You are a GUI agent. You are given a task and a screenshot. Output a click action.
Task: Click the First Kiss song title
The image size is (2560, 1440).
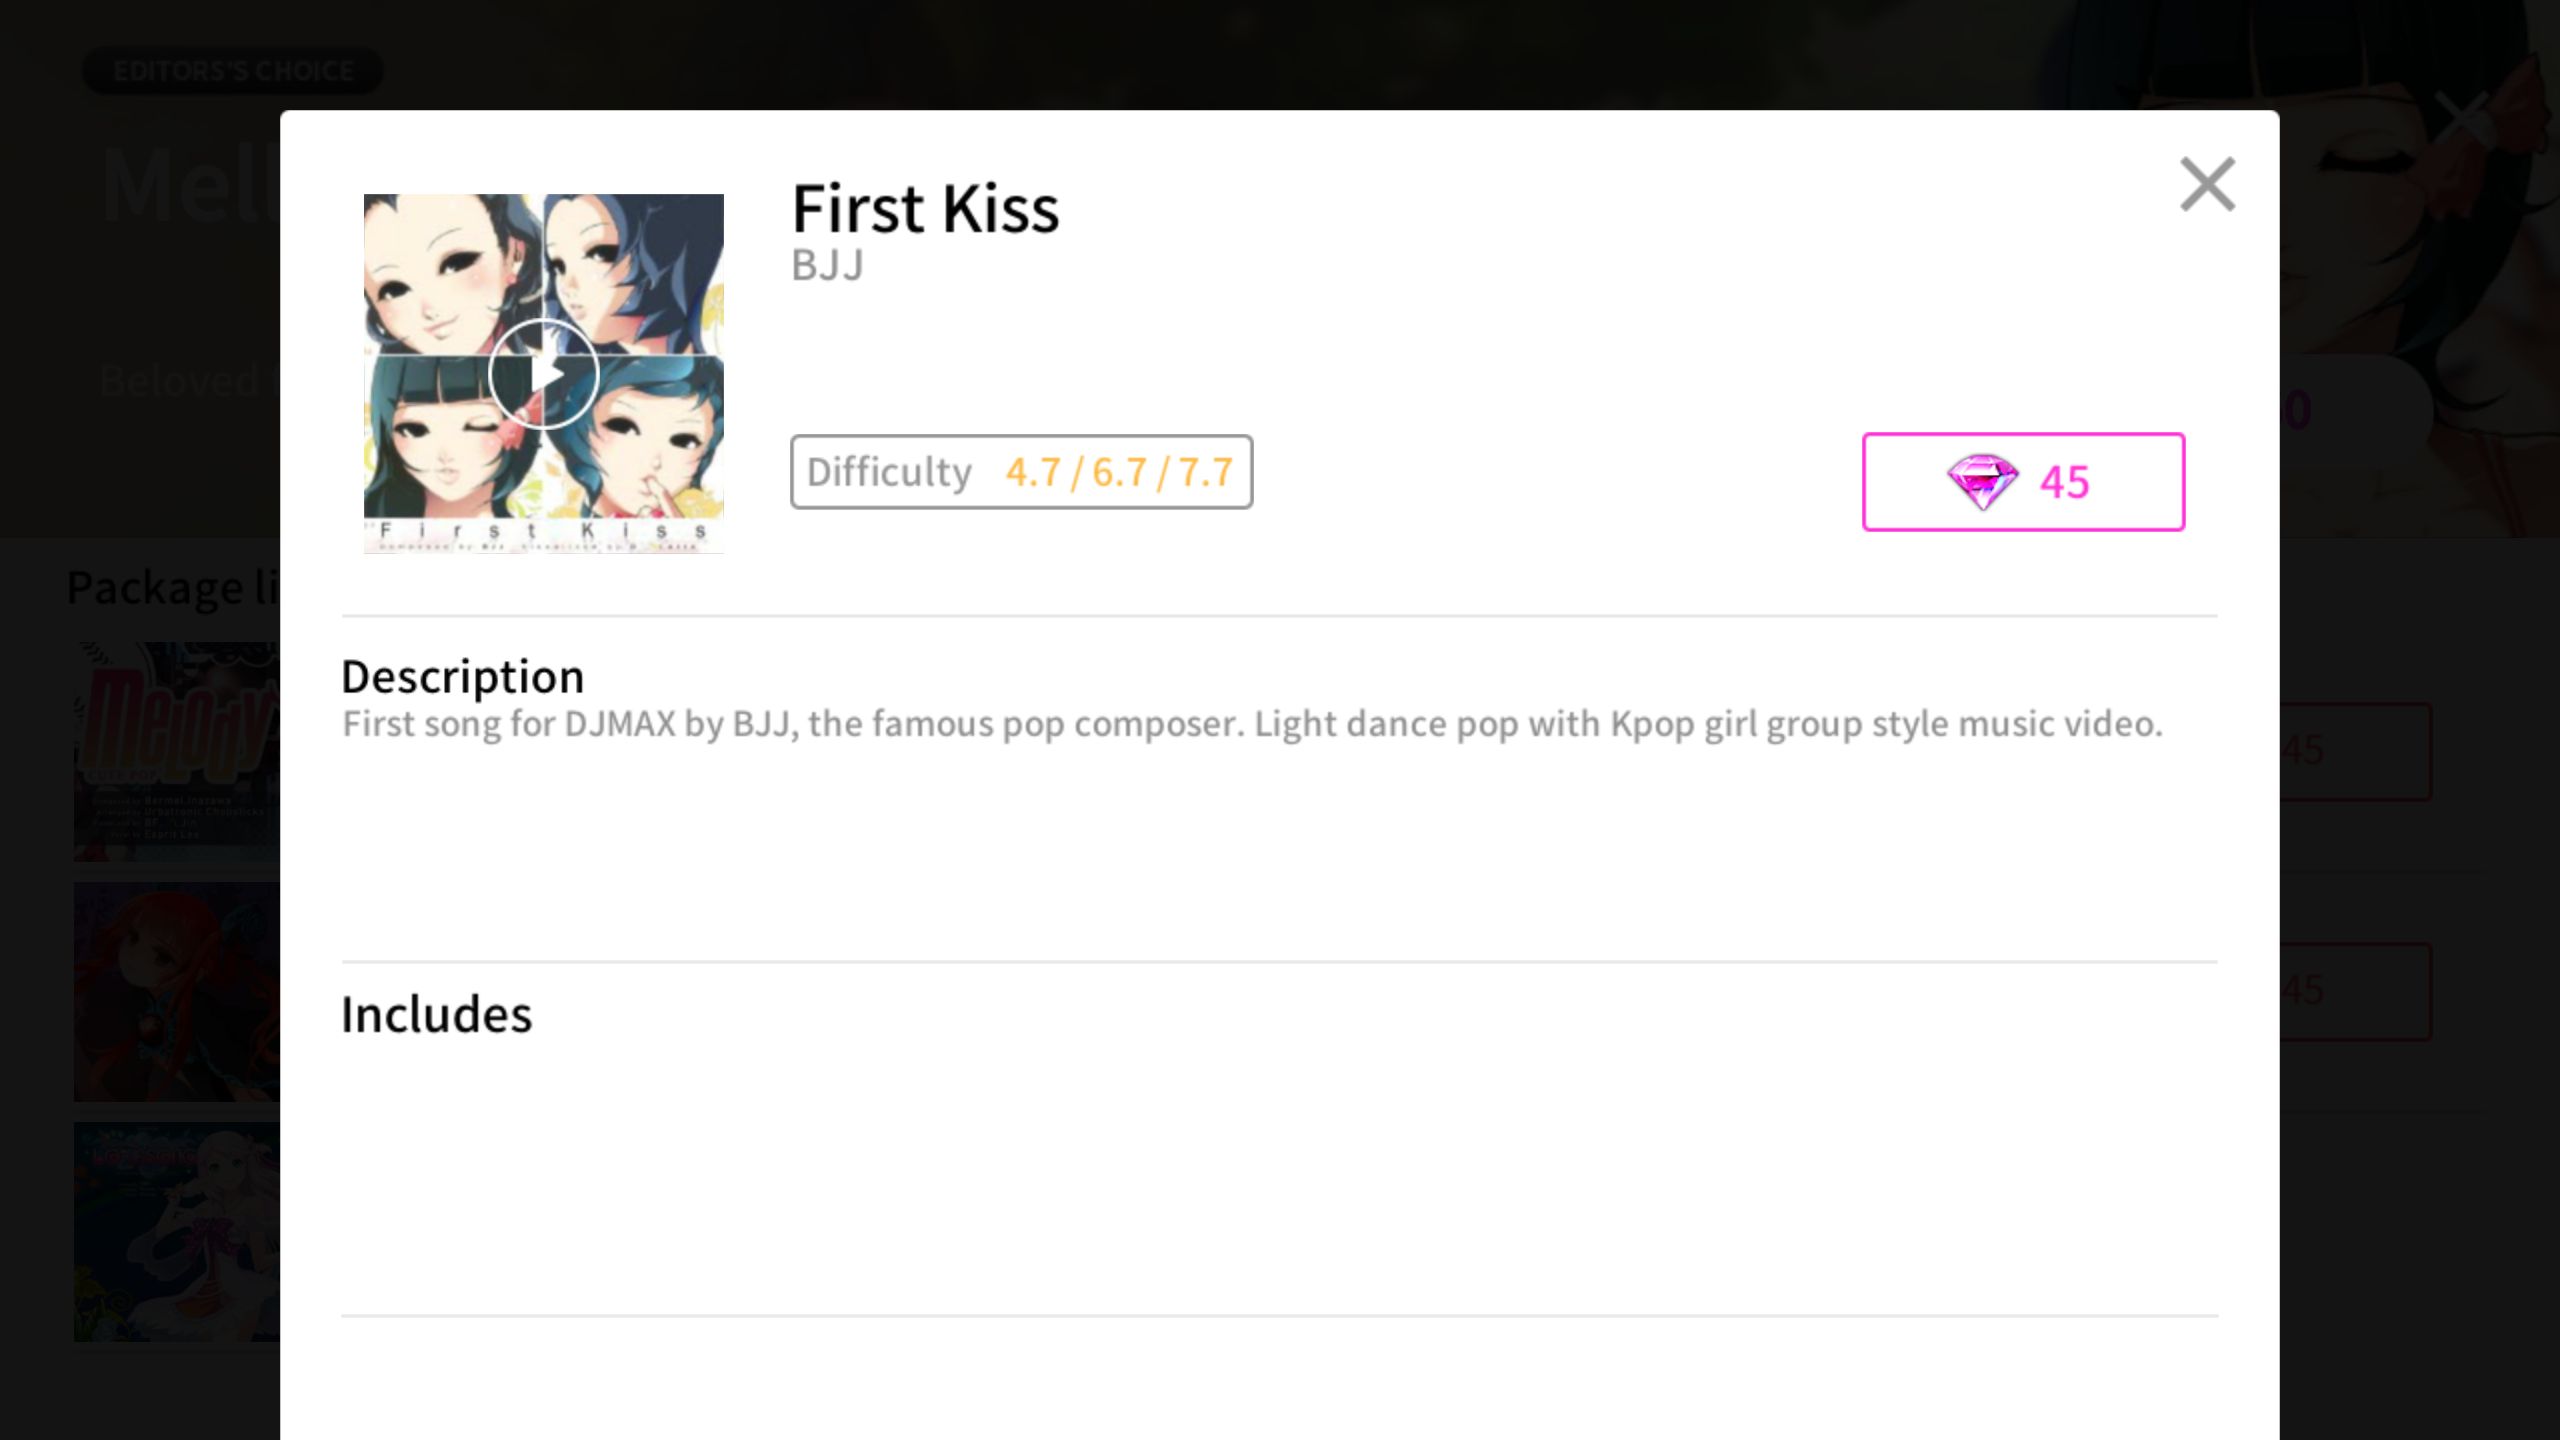(x=925, y=209)
